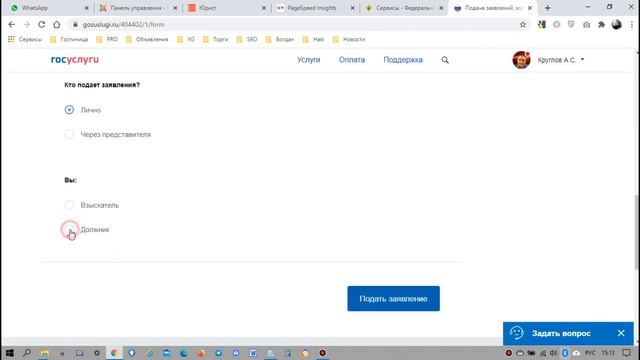Close the Задать вопрос chat widget
Viewport: 640px width, 360px height.
pos(621,333)
